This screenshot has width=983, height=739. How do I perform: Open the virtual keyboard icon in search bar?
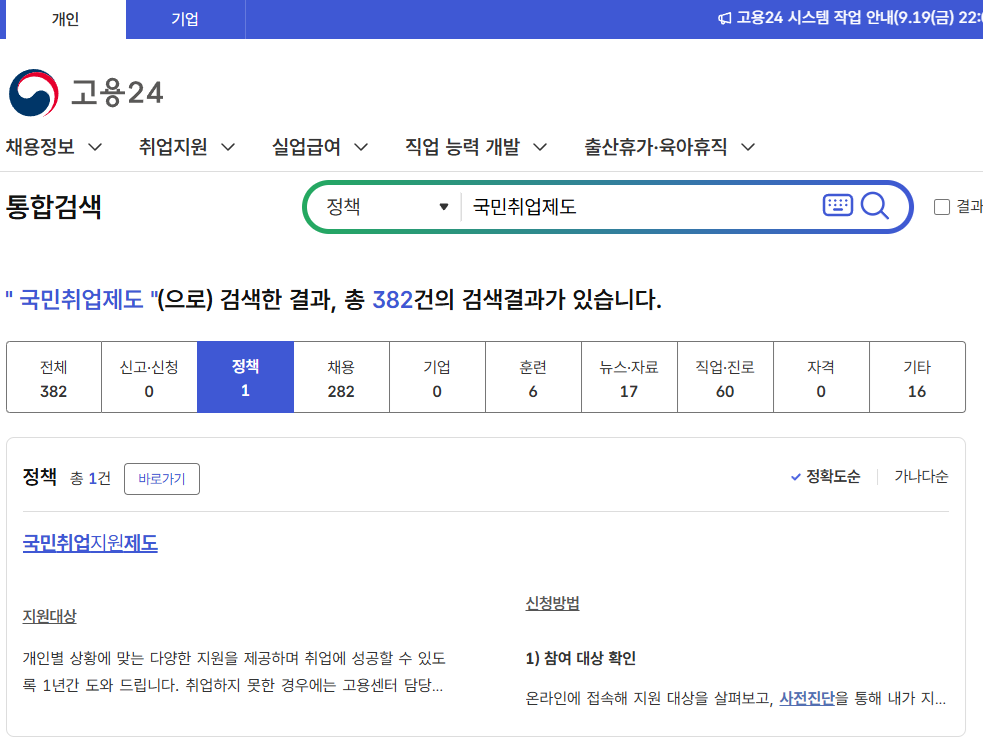[x=838, y=205]
